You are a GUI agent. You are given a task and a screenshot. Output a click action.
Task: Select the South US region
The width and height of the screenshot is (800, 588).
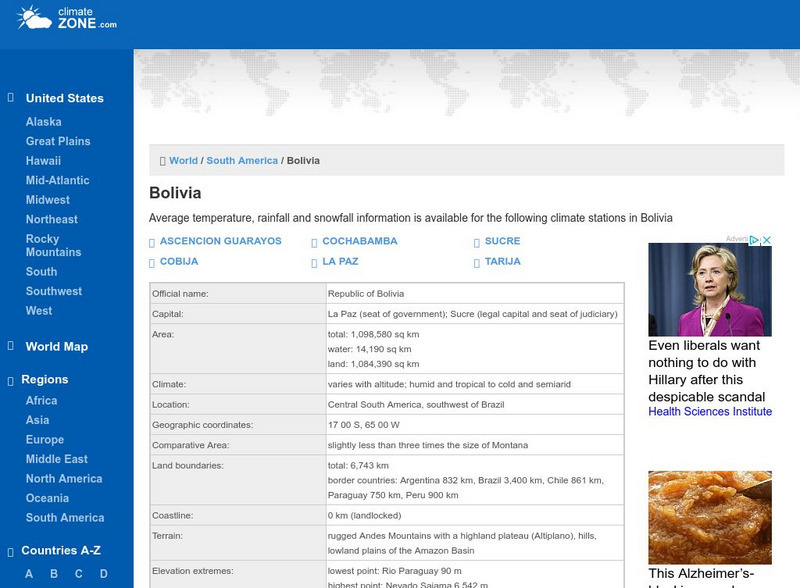42,272
